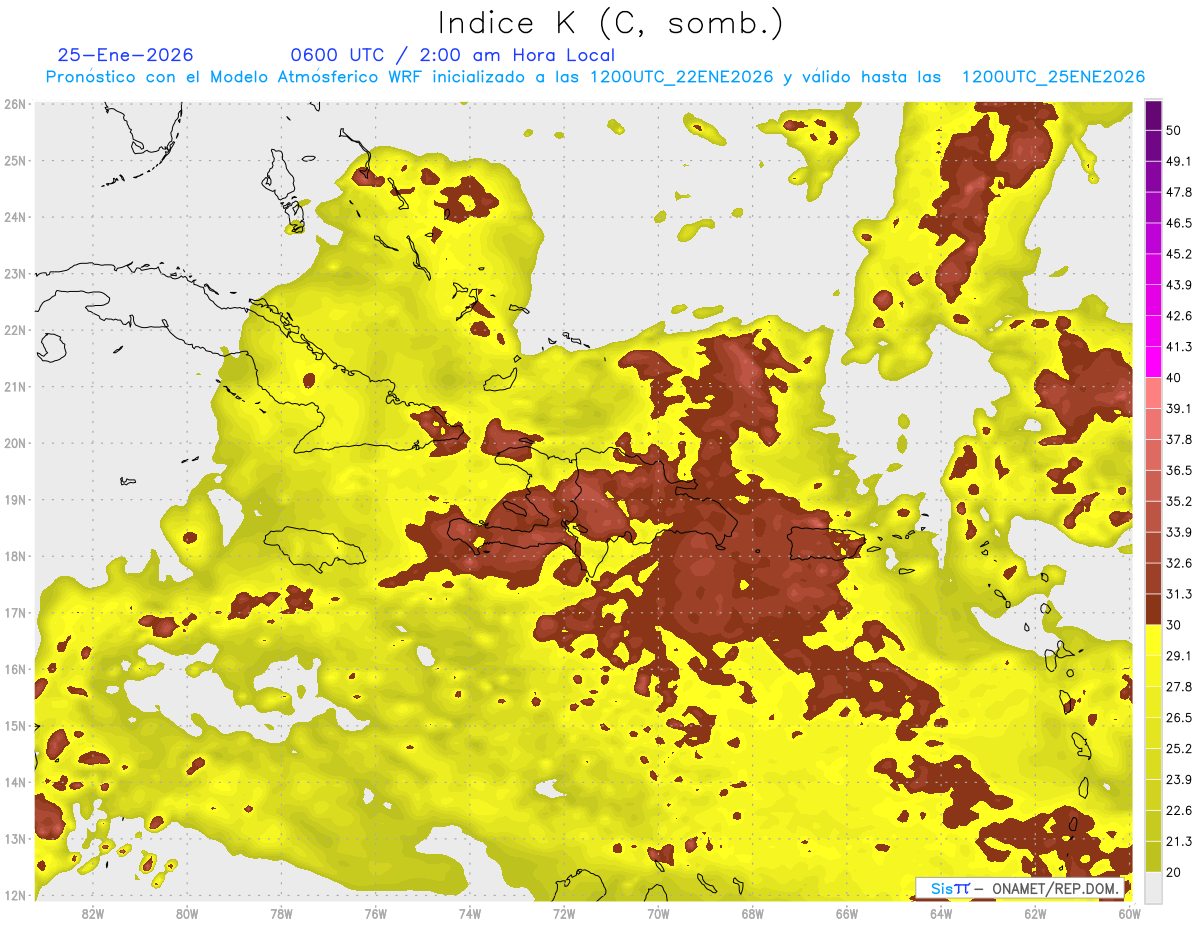Viewport: 1200px width, 927px height.
Task: Click the '76W' longitude label
Action: (x=376, y=913)
